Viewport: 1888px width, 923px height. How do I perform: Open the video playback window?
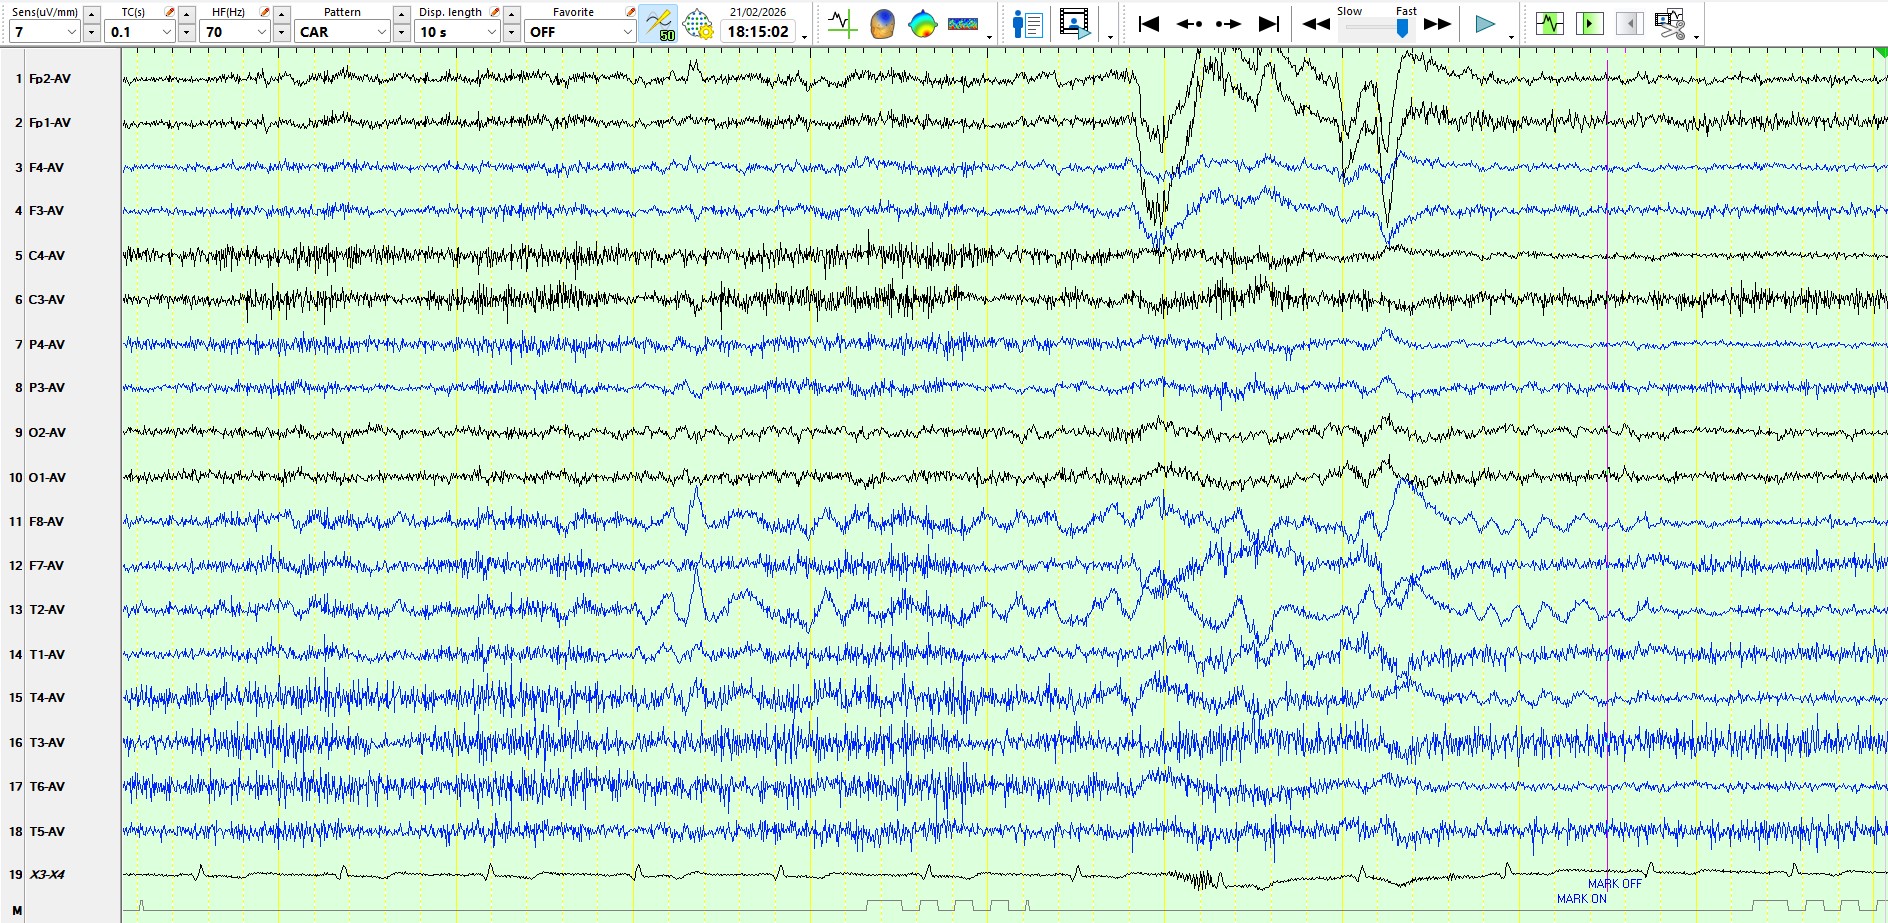(1074, 24)
